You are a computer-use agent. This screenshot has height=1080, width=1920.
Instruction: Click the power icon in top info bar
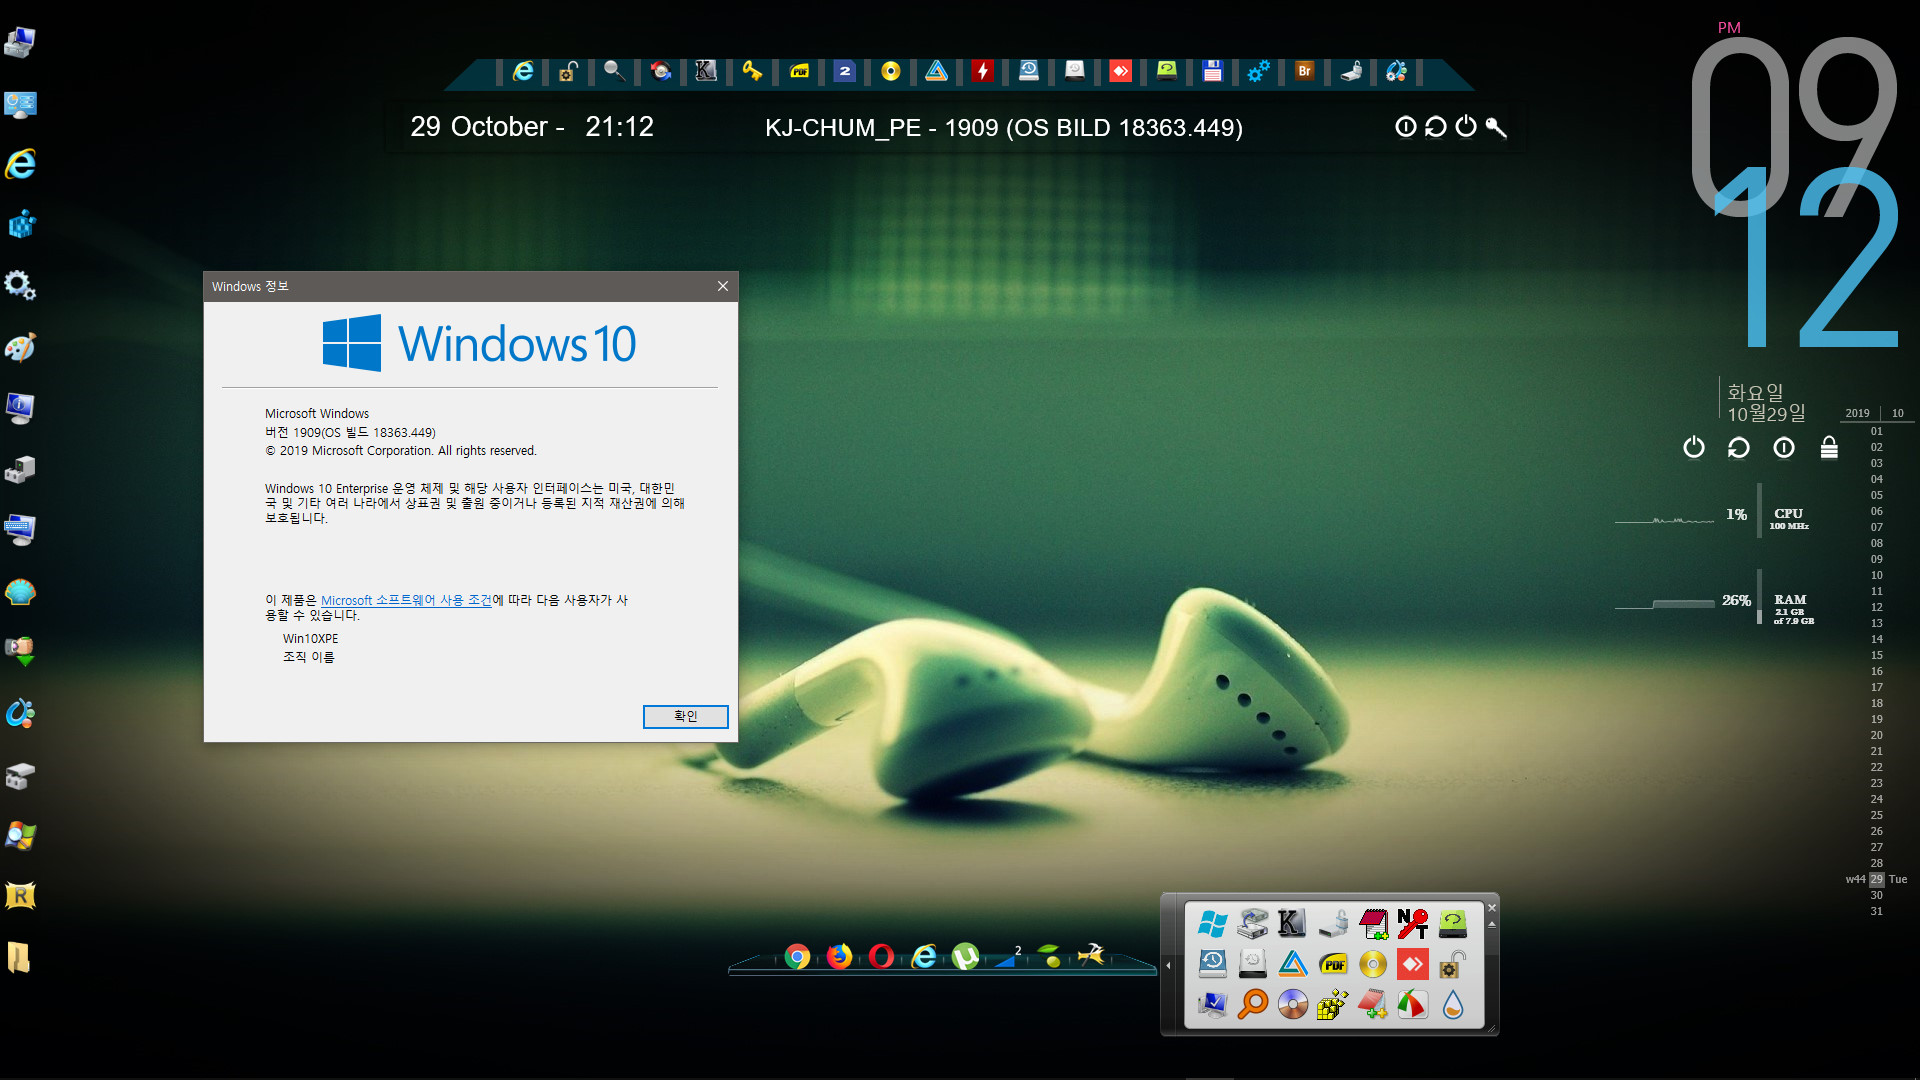click(x=1466, y=126)
